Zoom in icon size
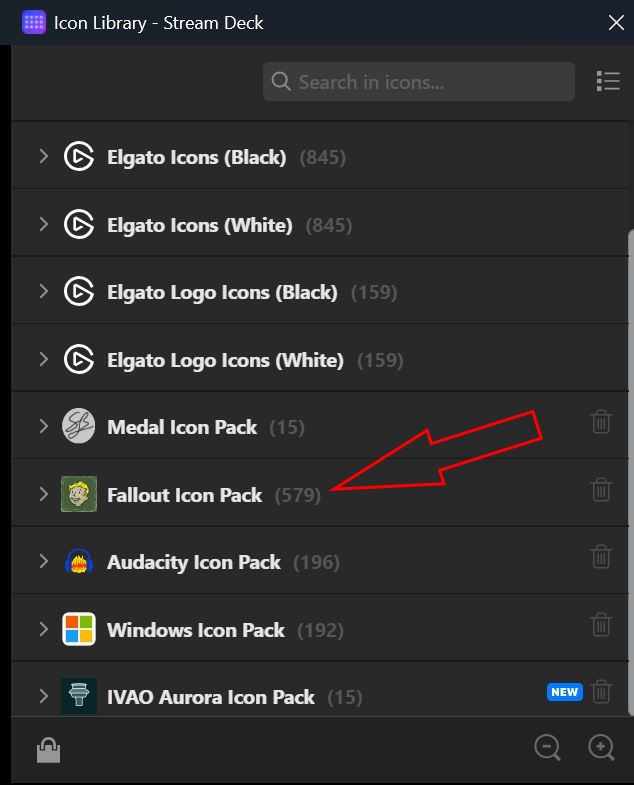Image resolution: width=634 pixels, height=785 pixels. (601, 748)
